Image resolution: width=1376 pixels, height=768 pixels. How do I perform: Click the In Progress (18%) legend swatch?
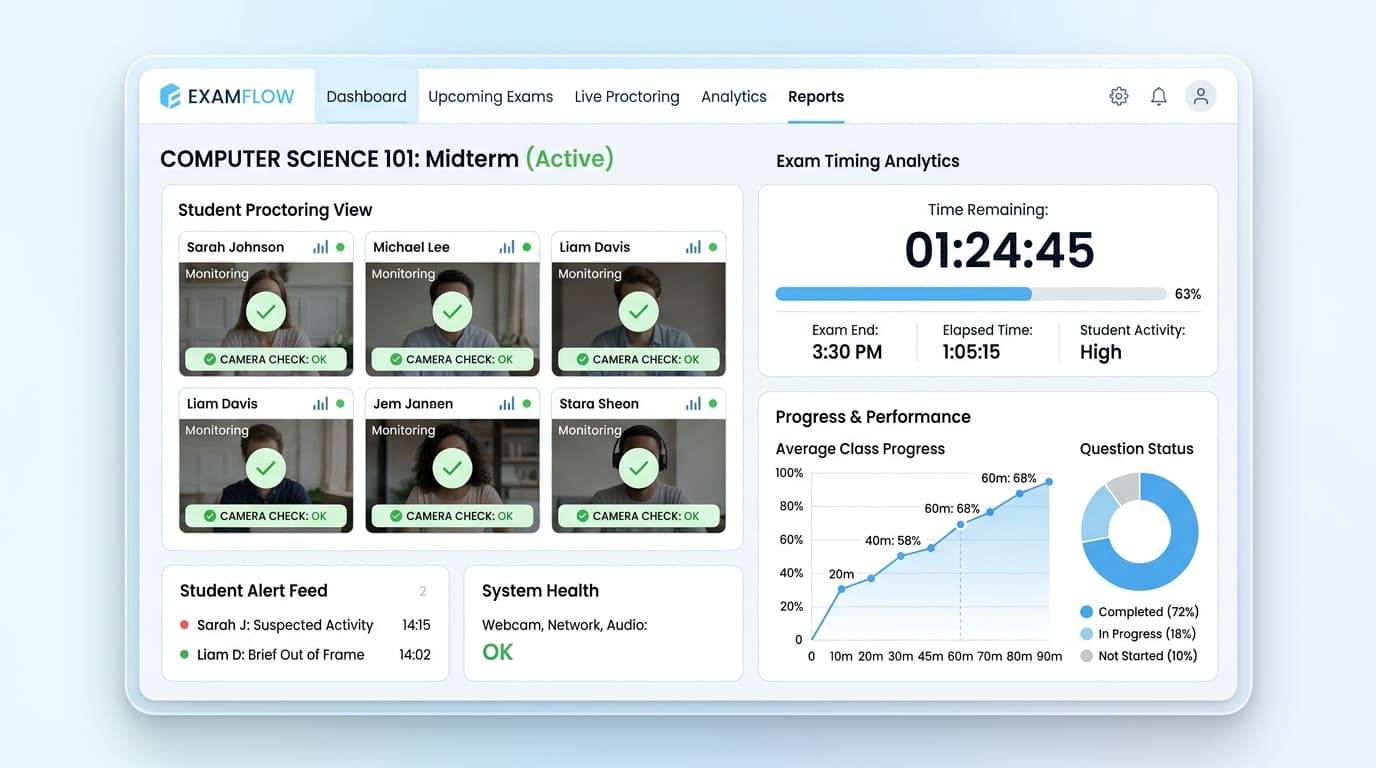coord(1087,634)
